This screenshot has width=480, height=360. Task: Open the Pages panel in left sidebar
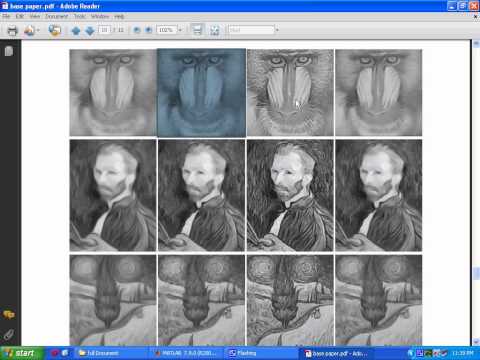(x=9, y=51)
